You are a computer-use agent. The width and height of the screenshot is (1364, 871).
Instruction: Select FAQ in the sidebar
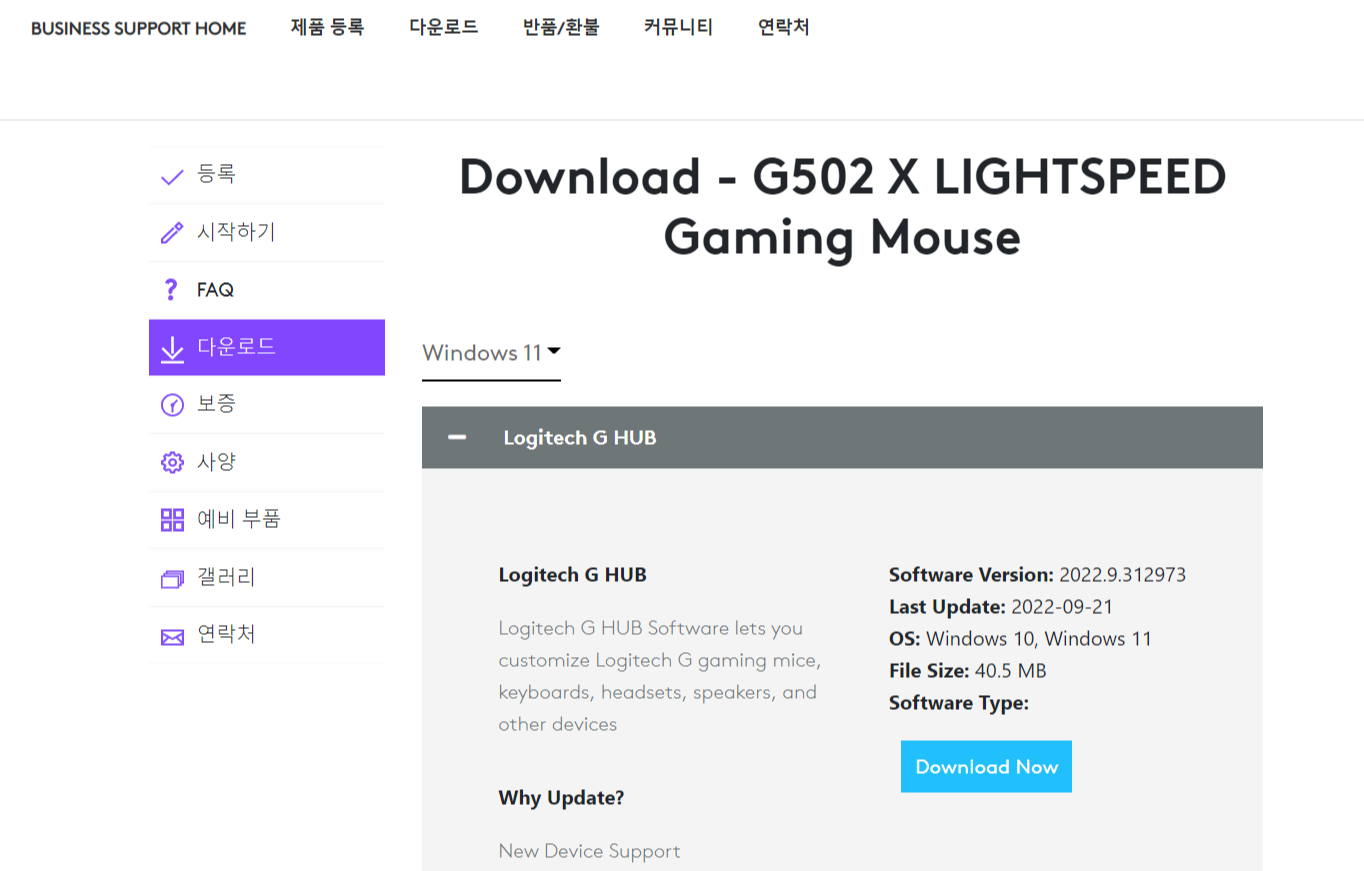[267, 291]
